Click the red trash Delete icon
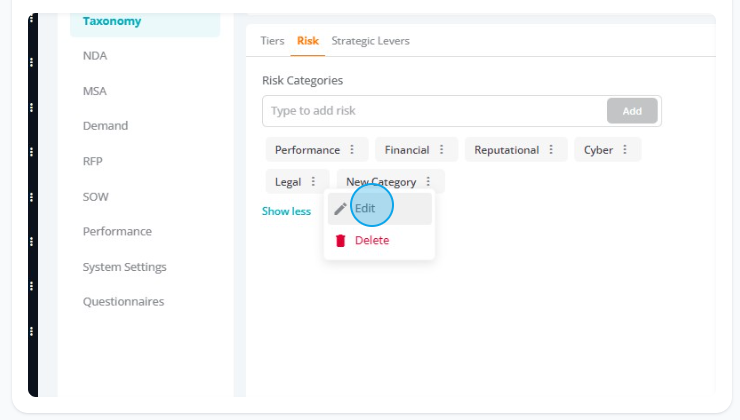This screenshot has width=740, height=420. pyautogui.click(x=340, y=241)
